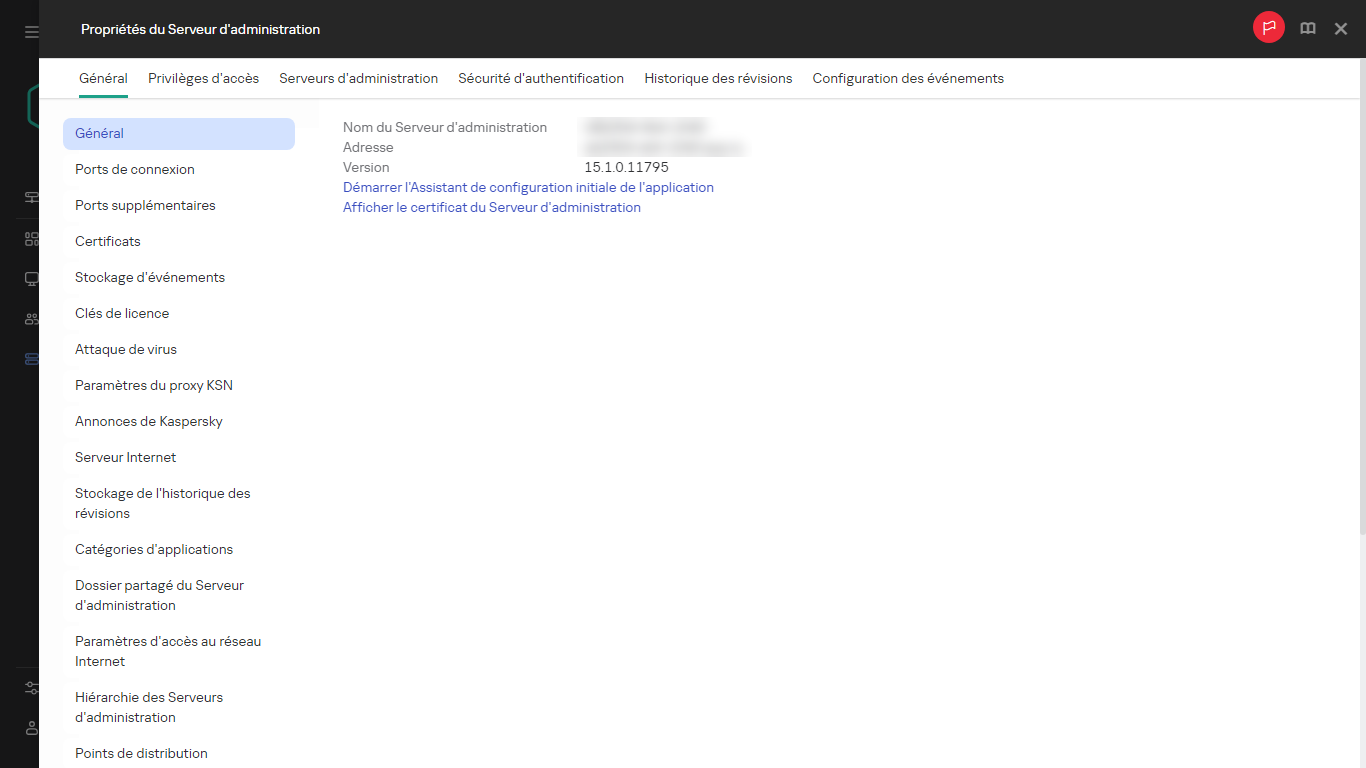Open the user account sidebar icon
The image size is (1366, 768).
click(29, 728)
